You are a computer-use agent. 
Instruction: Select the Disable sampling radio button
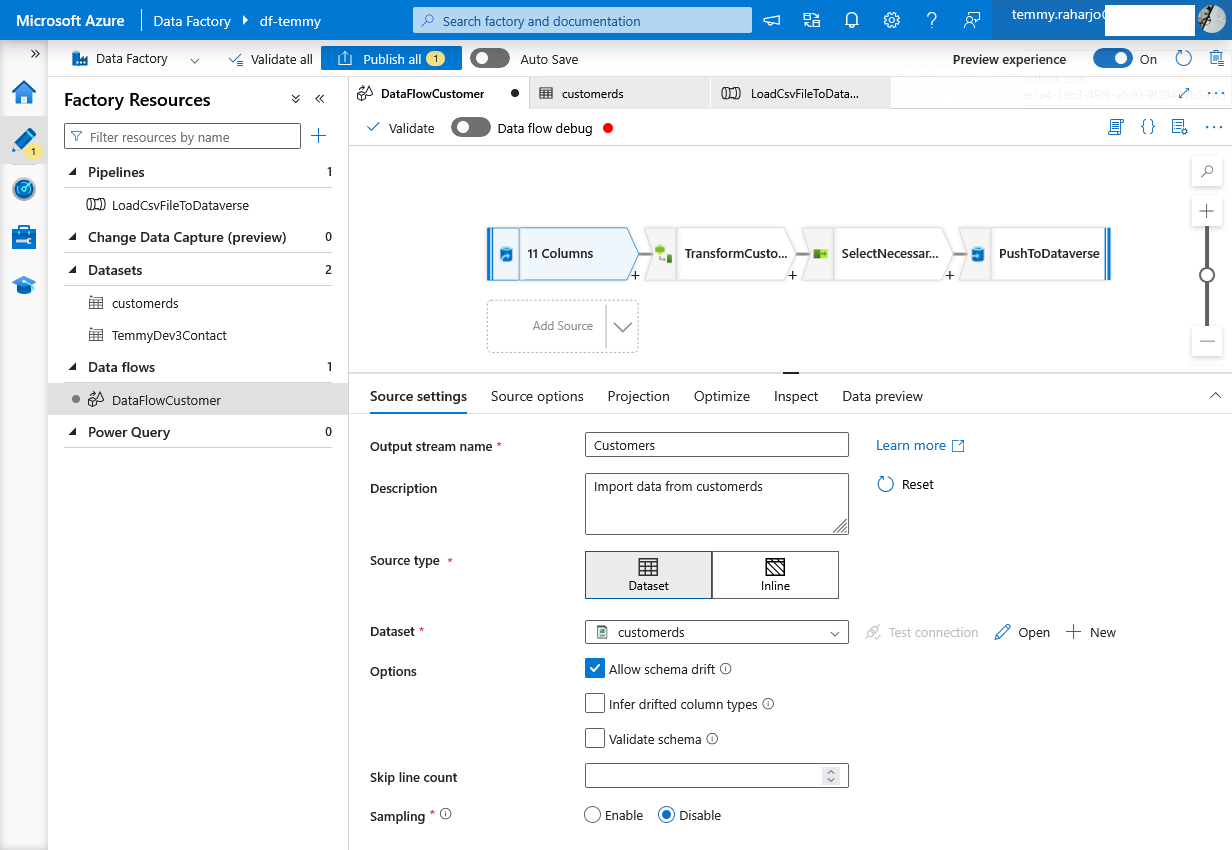666,815
